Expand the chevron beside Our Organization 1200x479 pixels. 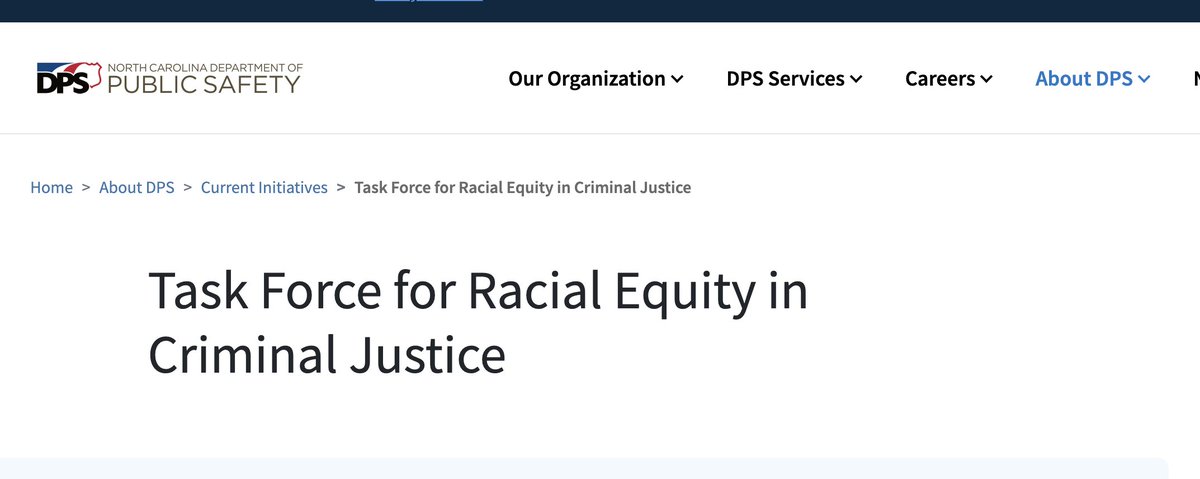tap(678, 79)
